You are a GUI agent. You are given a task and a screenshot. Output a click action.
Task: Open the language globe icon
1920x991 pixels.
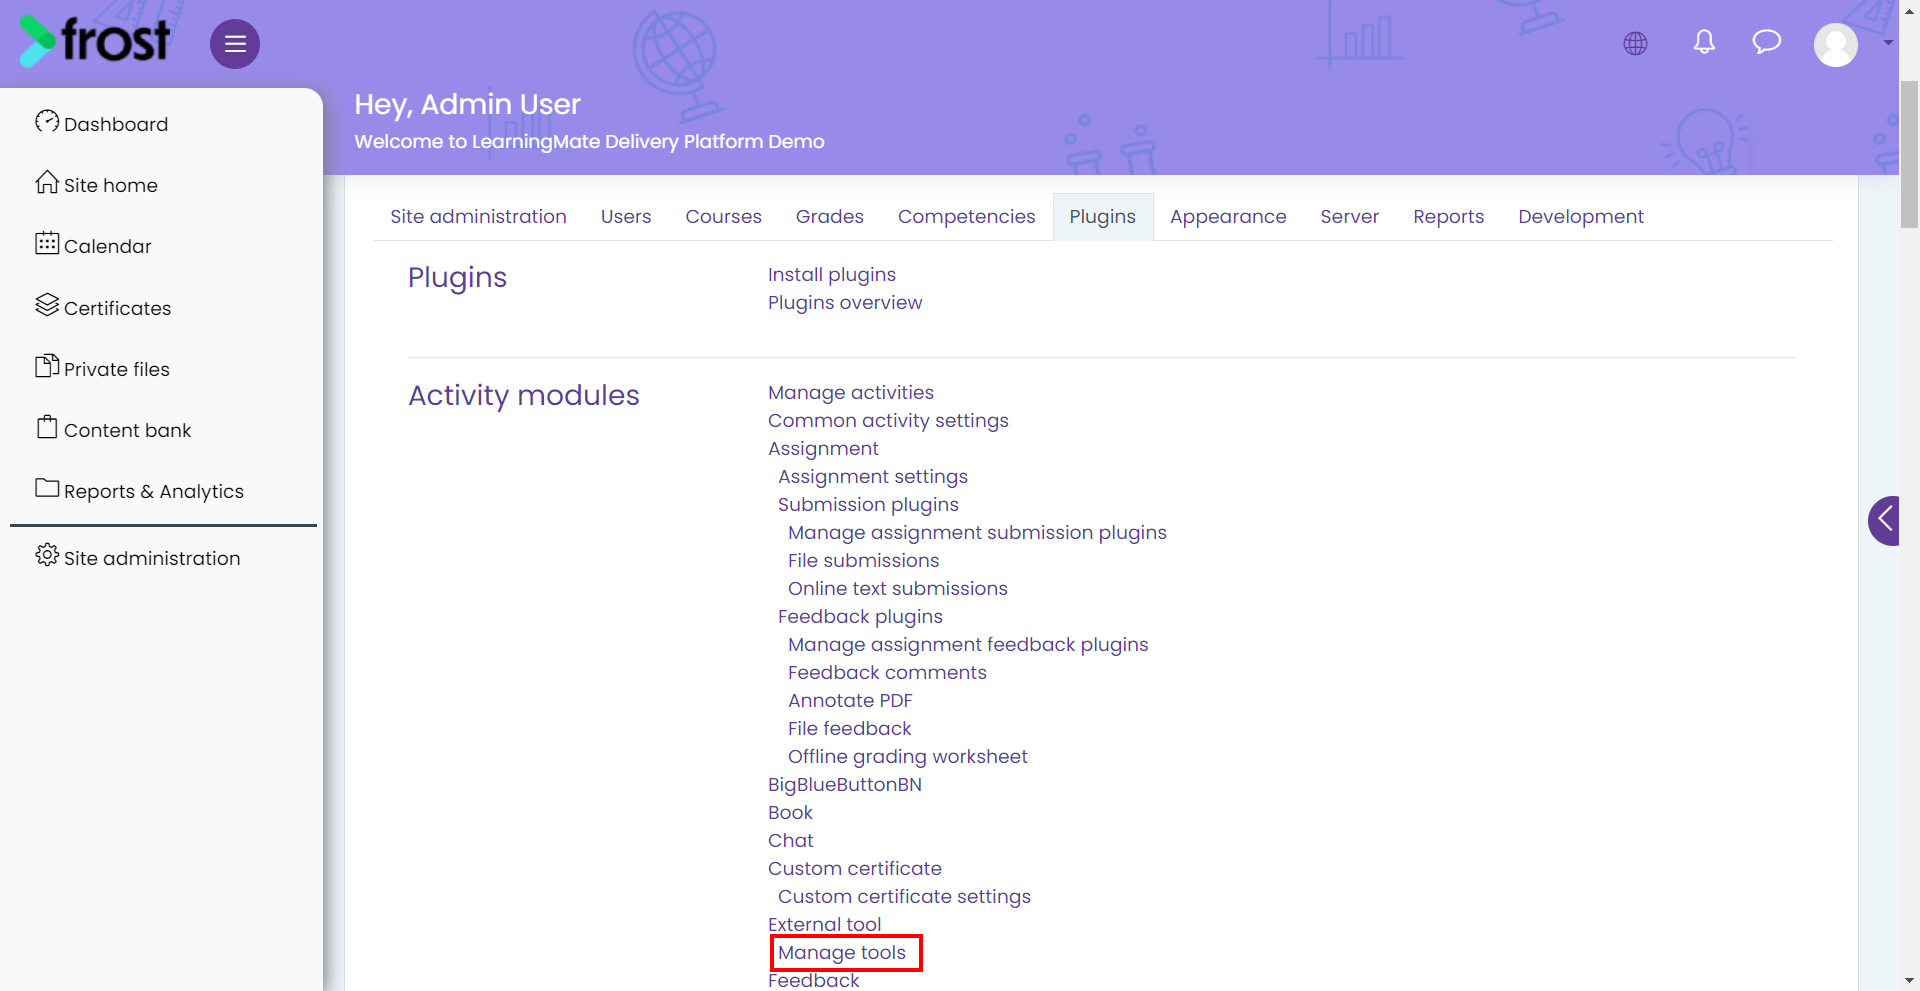[x=1635, y=43]
